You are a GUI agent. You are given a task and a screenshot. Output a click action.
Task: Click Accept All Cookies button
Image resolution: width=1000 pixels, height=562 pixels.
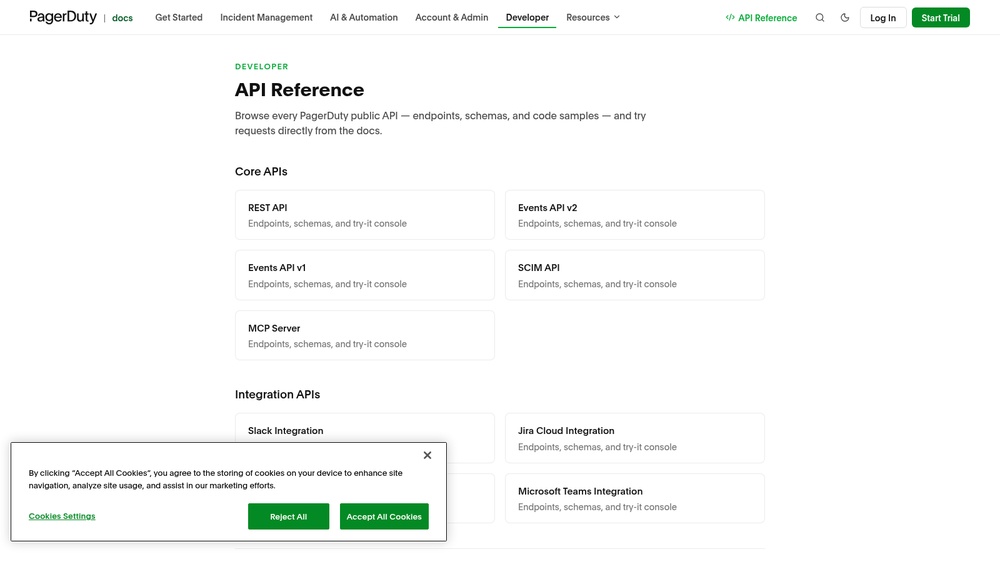[x=384, y=517]
